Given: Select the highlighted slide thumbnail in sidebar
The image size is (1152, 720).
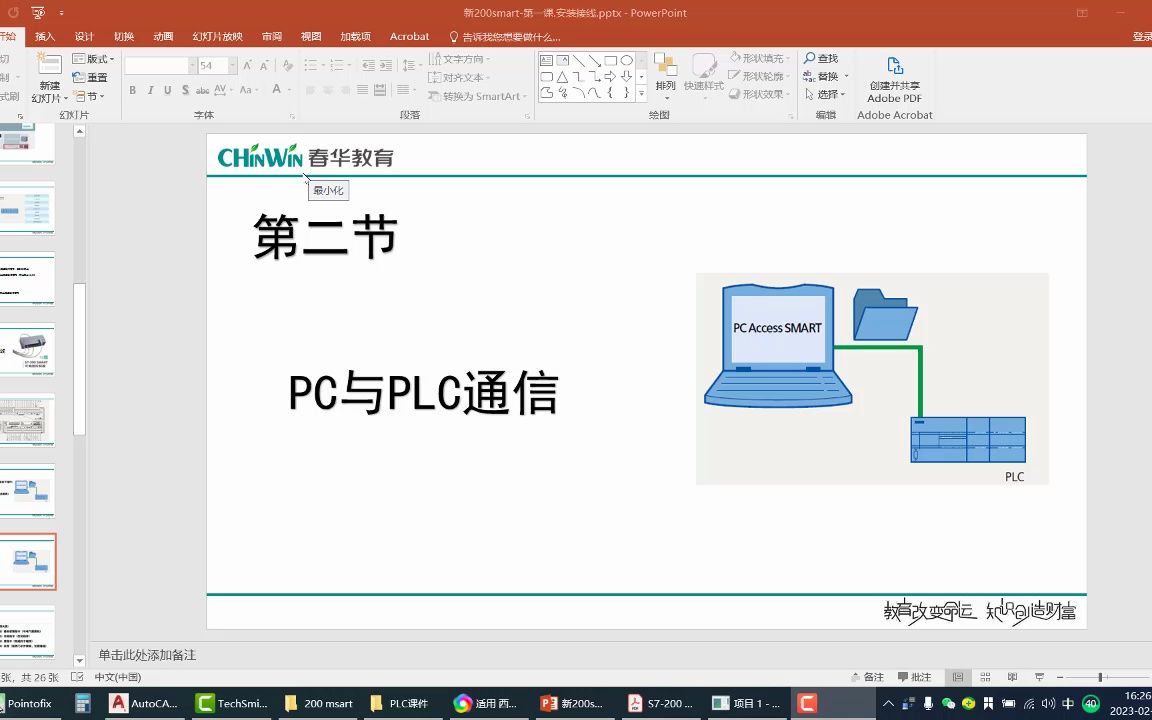Looking at the screenshot, I should [x=28, y=562].
